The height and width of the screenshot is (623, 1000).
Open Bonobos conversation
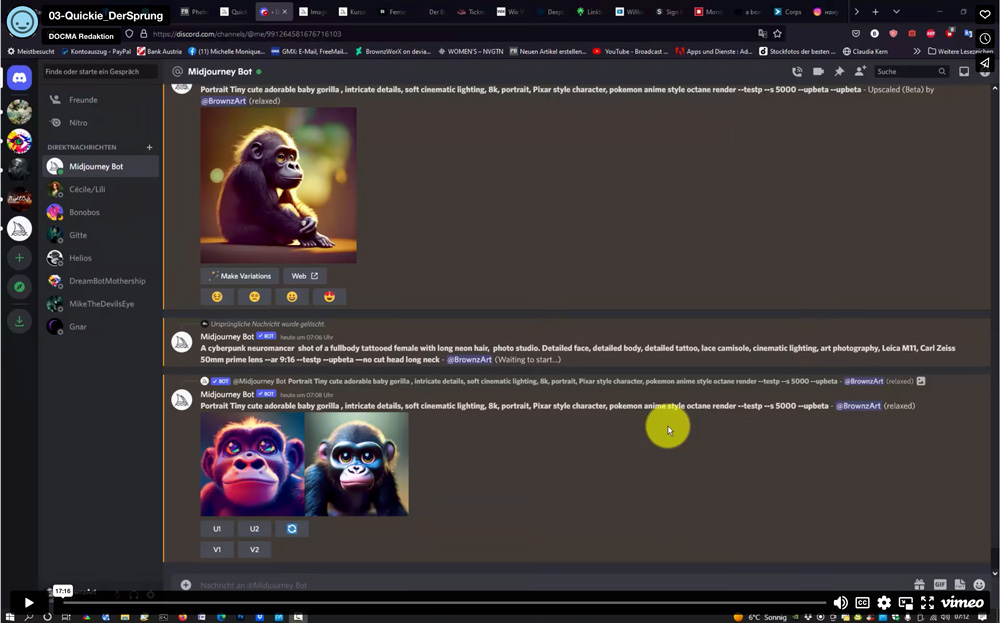pyautogui.click(x=101, y=212)
